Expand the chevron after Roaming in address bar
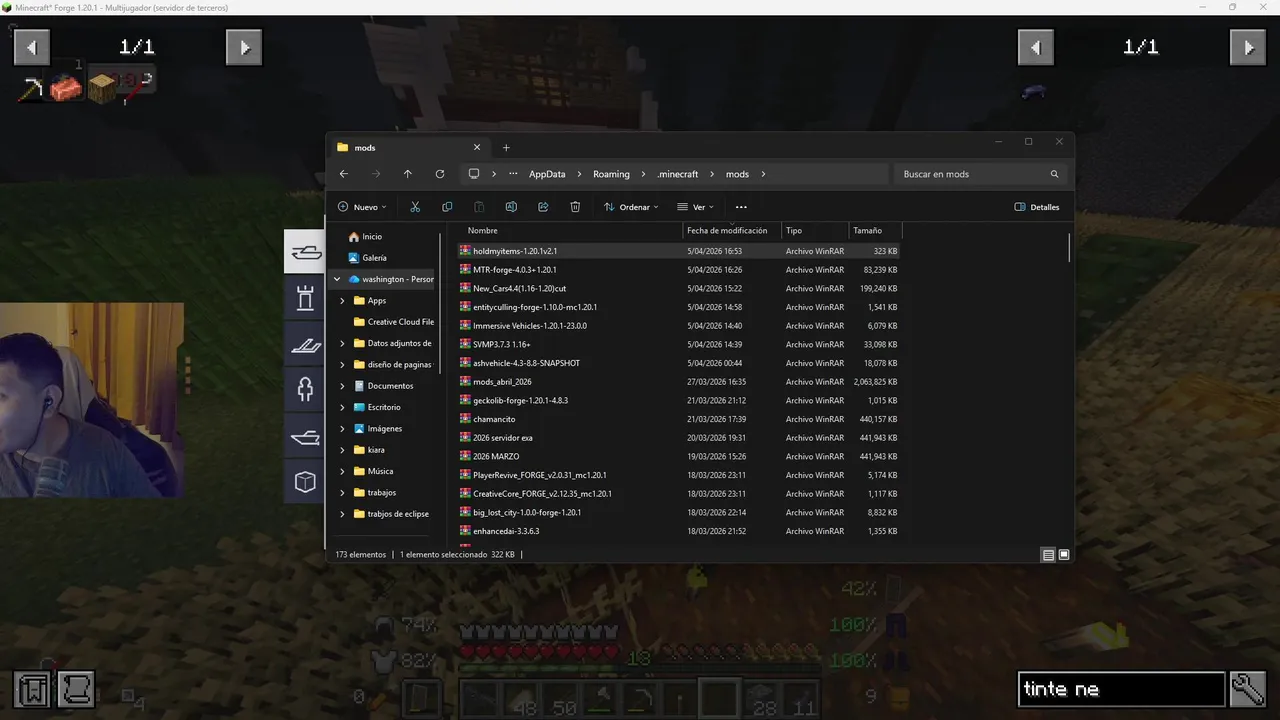 click(644, 174)
